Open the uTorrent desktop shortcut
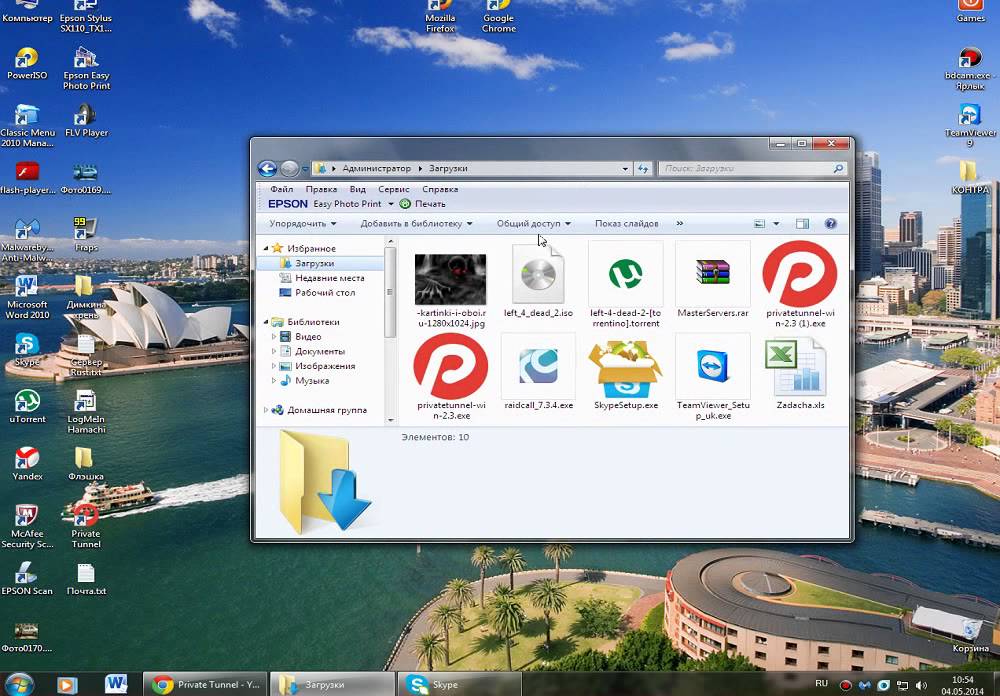 [x=27, y=407]
